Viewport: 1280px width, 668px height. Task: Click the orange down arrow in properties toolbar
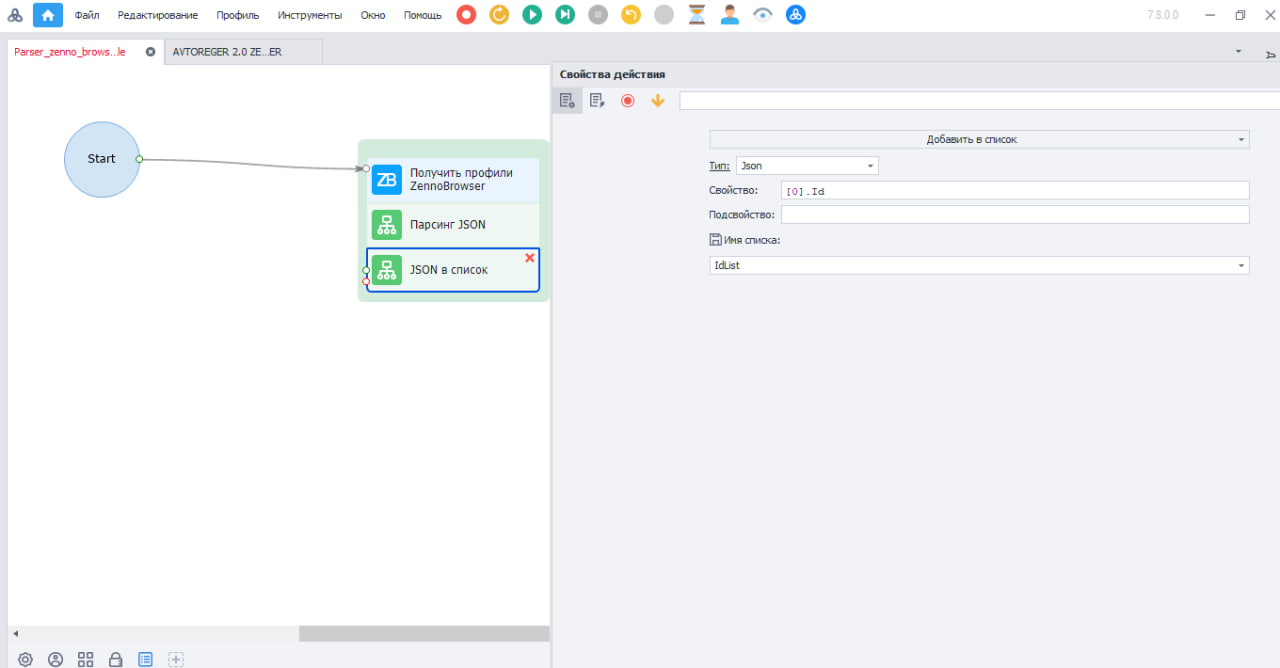pyautogui.click(x=657, y=100)
